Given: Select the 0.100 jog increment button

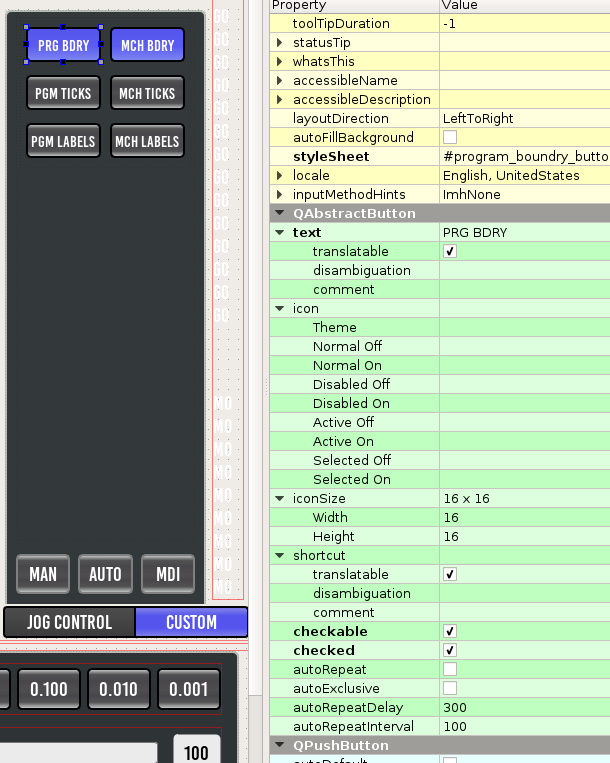Looking at the screenshot, I should coord(49,689).
